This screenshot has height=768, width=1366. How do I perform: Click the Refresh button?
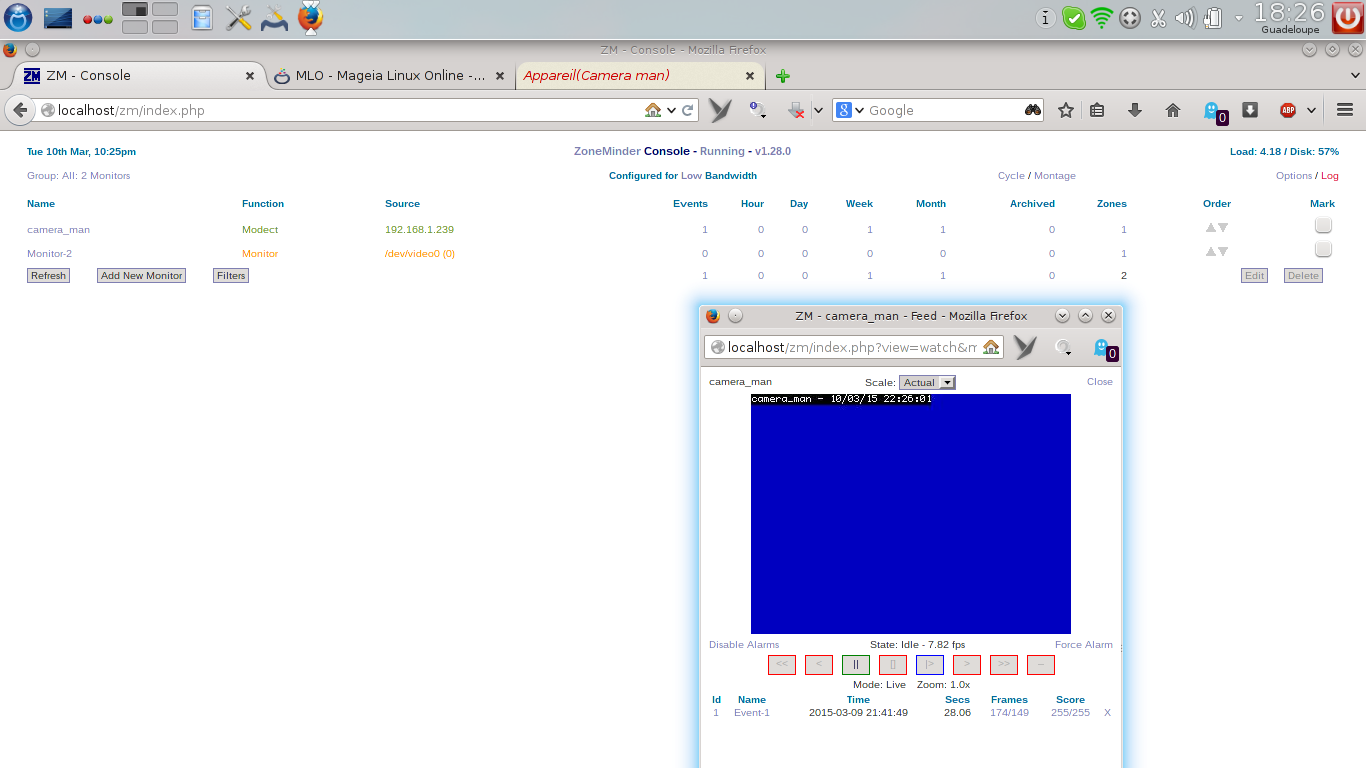(48, 275)
